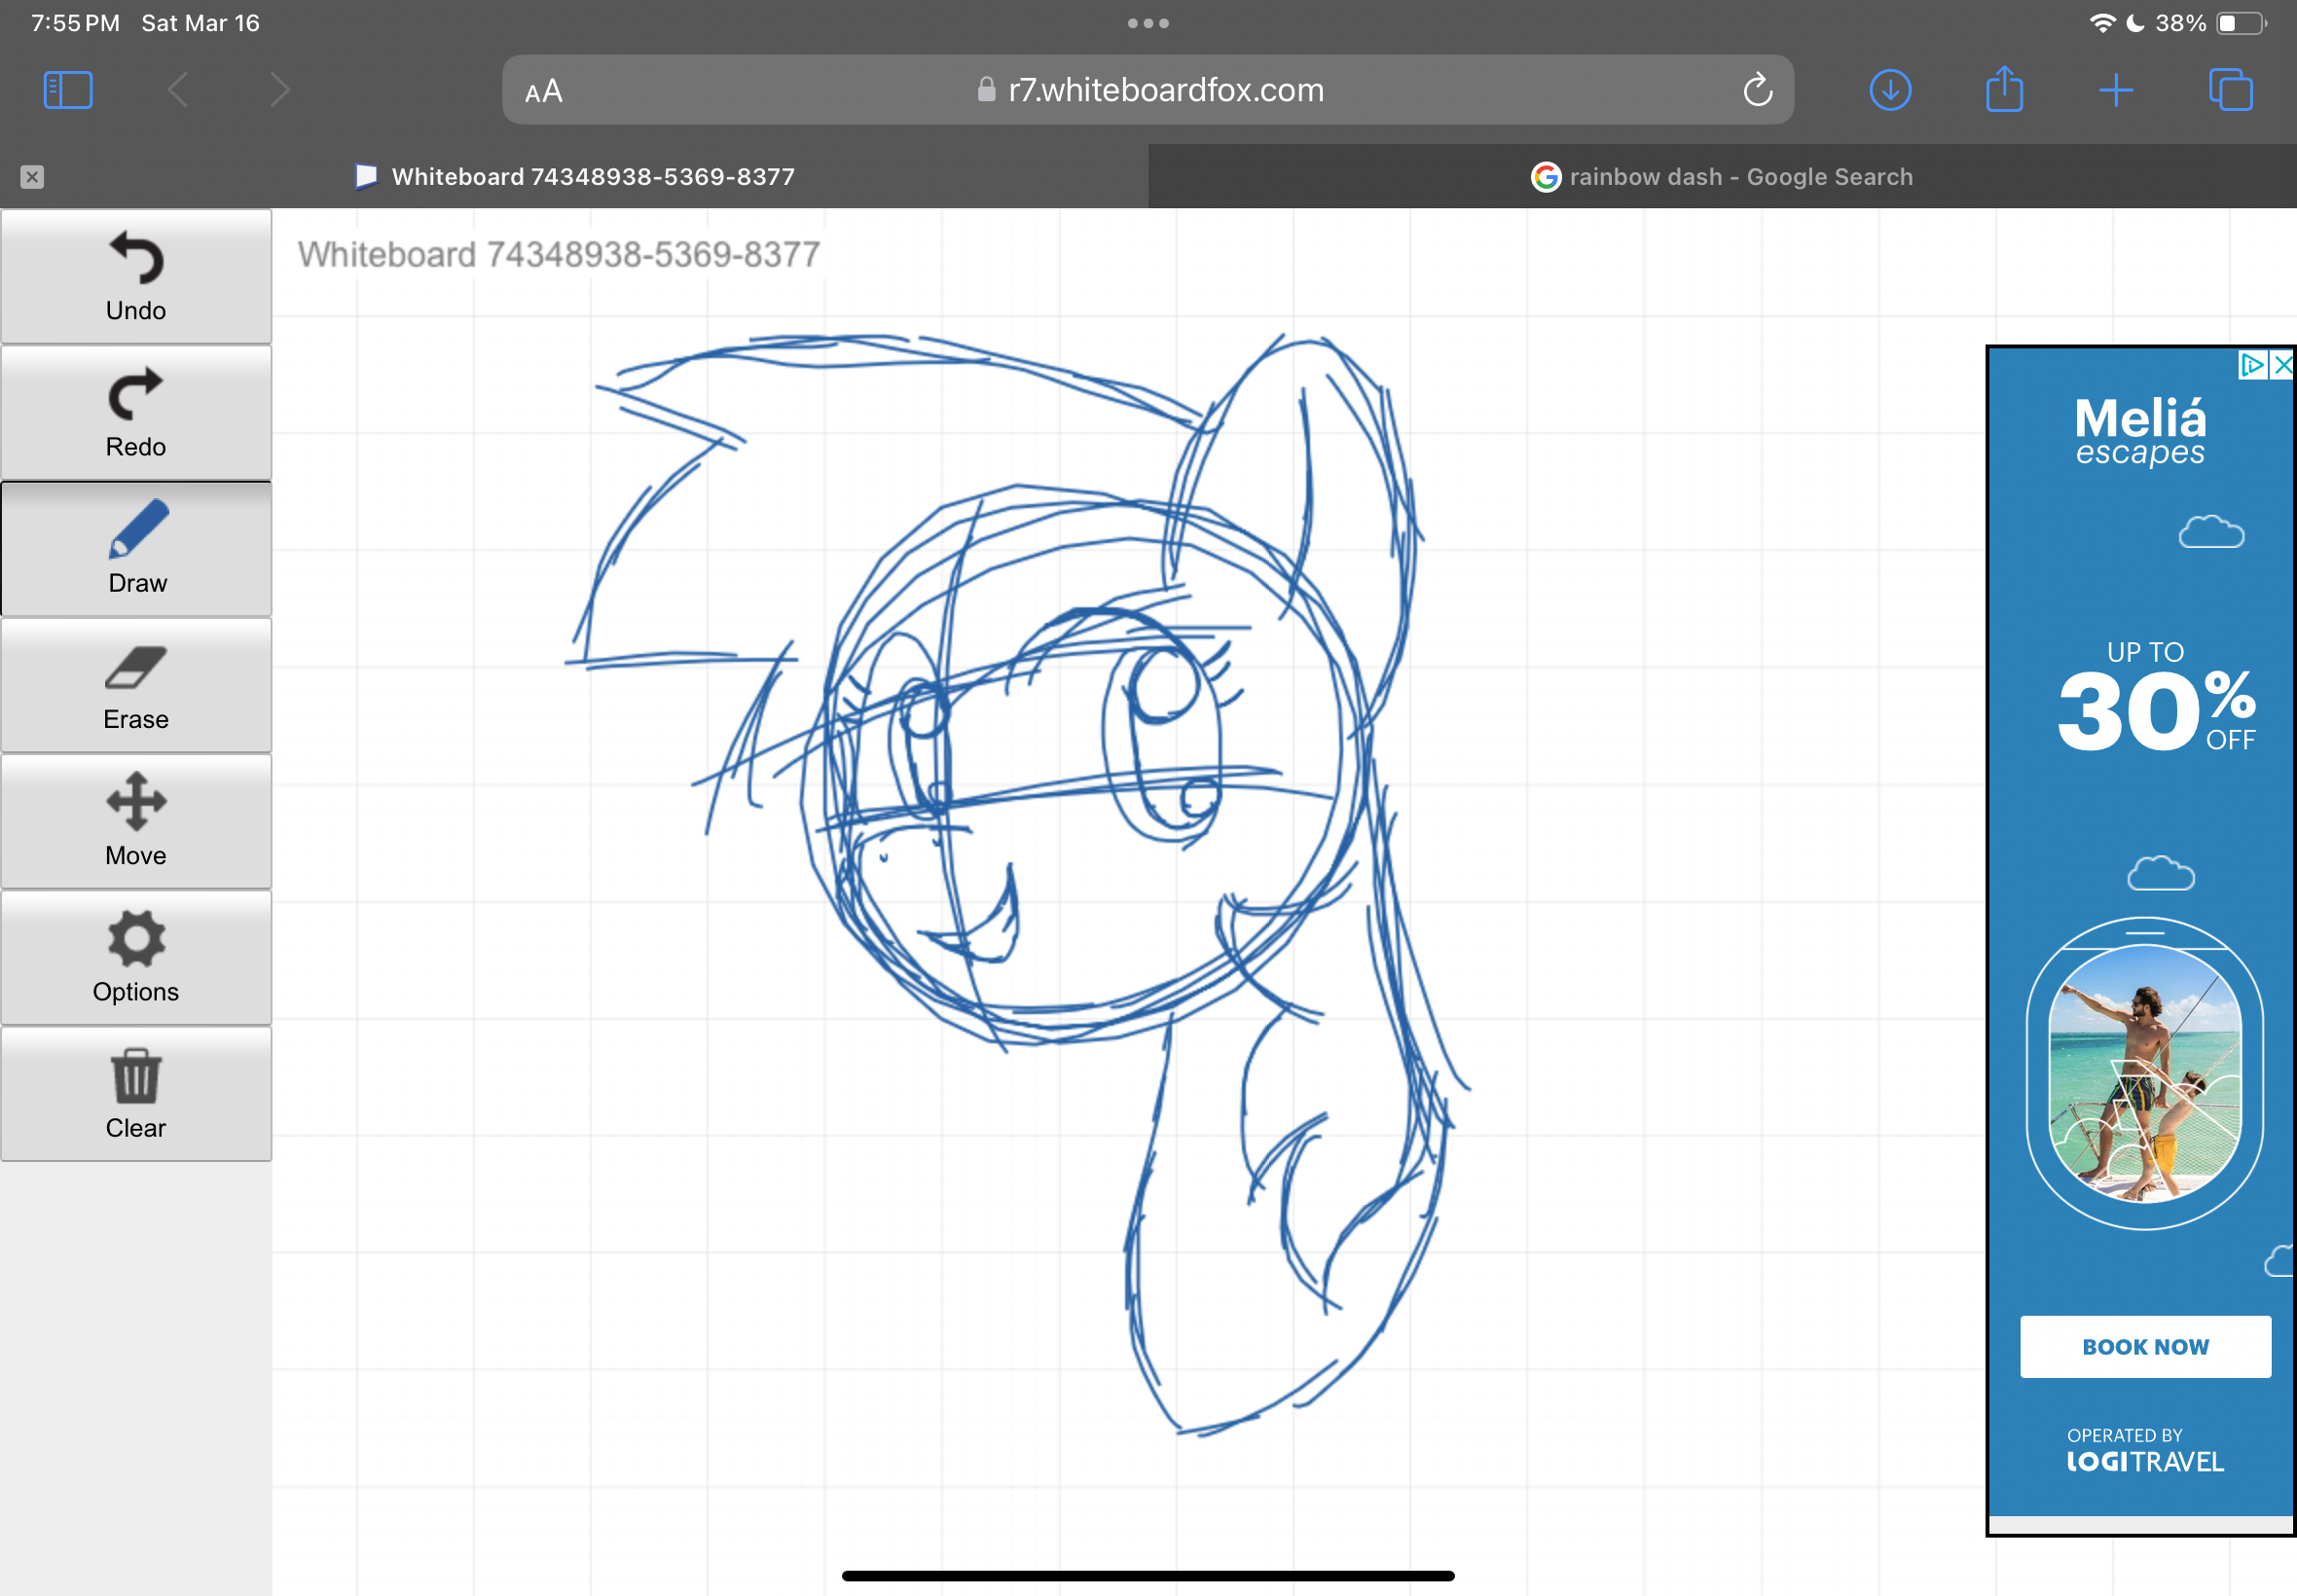Open a new tab with the plus icon

pos(2117,90)
